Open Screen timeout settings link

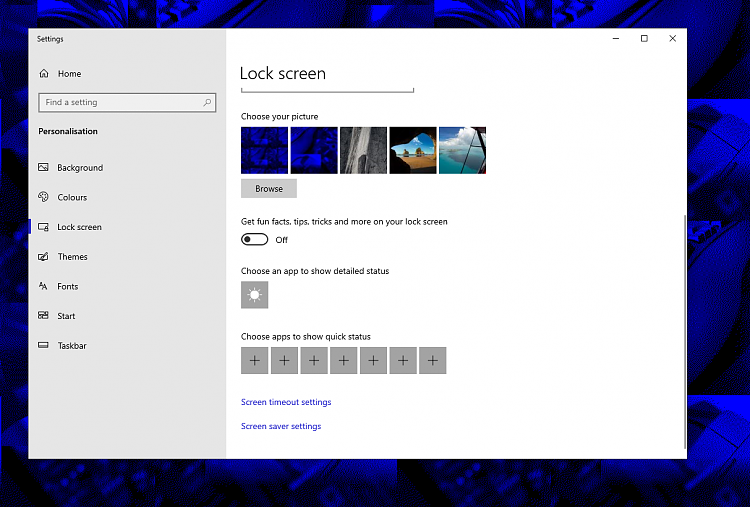[x=286, y=402]
